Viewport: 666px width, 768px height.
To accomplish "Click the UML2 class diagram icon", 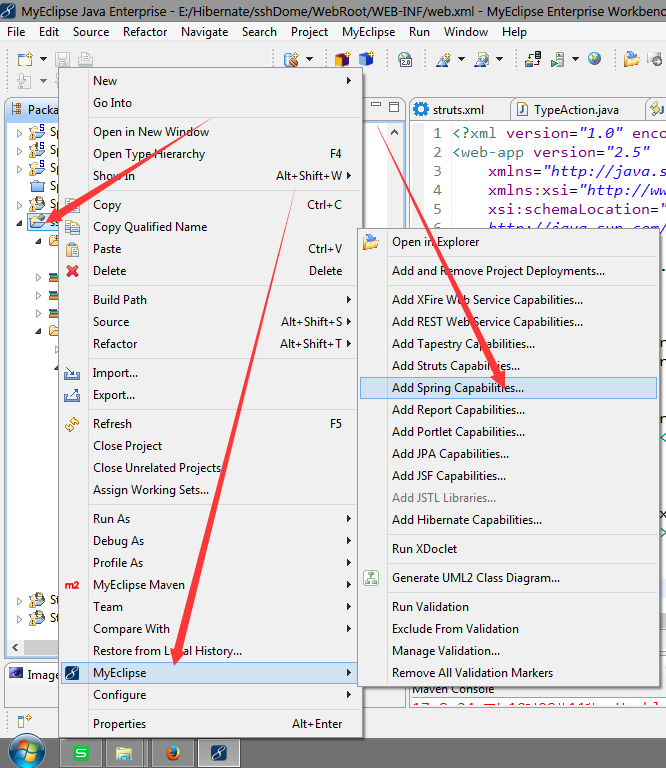I will click(x=371, y=578).
